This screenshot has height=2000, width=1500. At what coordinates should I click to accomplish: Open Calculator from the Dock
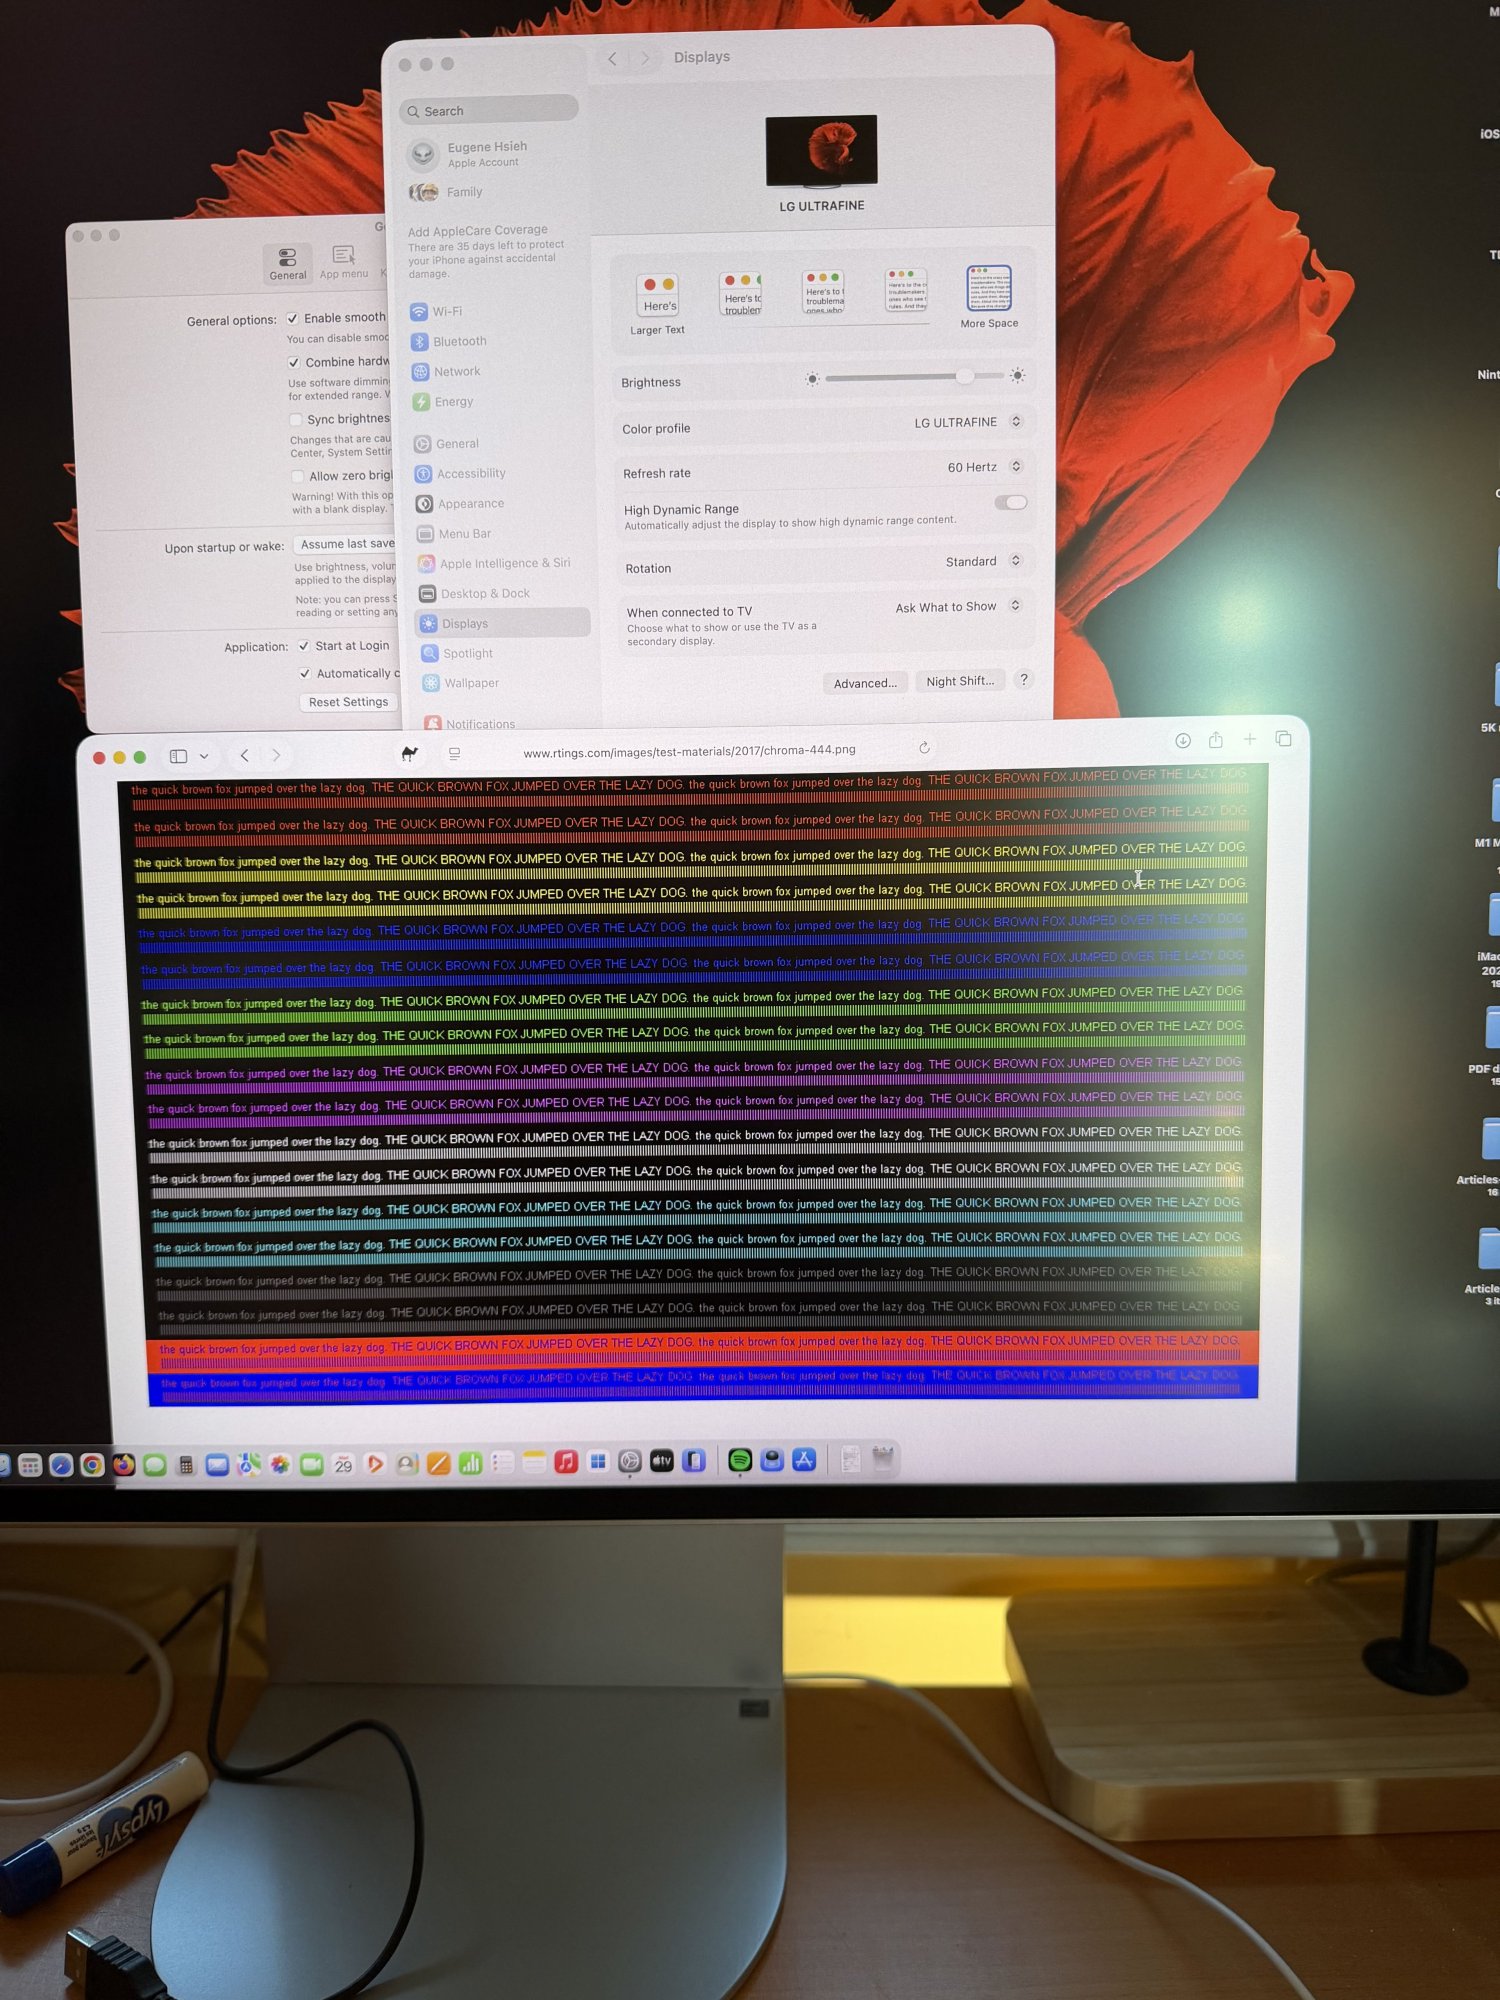point(186,1466)
